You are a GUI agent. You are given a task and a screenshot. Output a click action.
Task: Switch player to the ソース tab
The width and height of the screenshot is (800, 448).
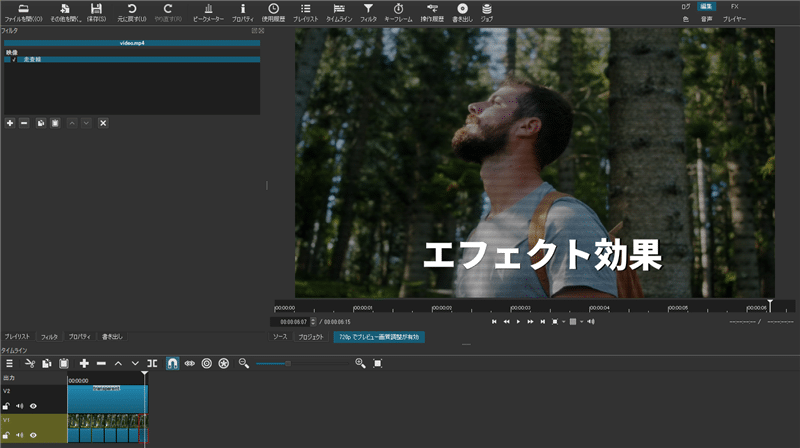[280, 337]
